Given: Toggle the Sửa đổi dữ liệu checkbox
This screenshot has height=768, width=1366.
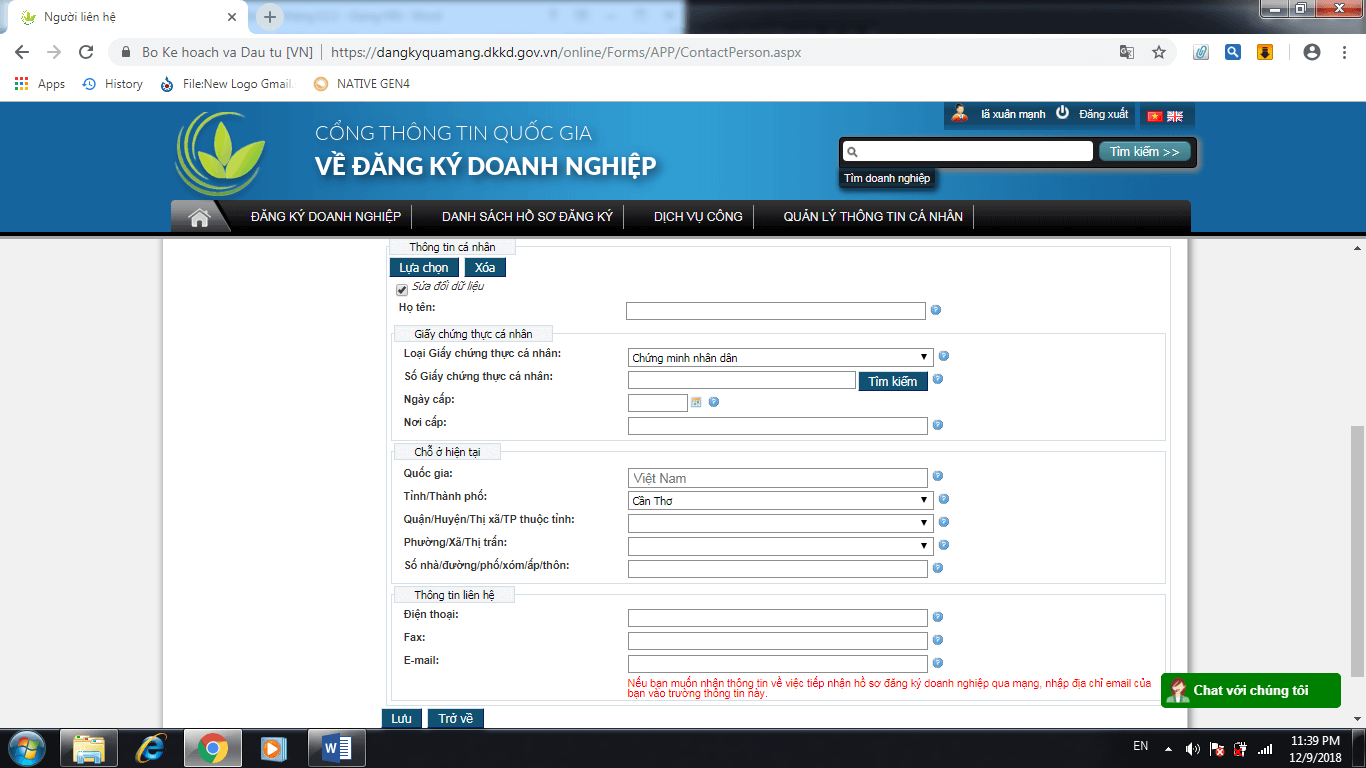Looking at the screenshot, I should tap(403, 290).
